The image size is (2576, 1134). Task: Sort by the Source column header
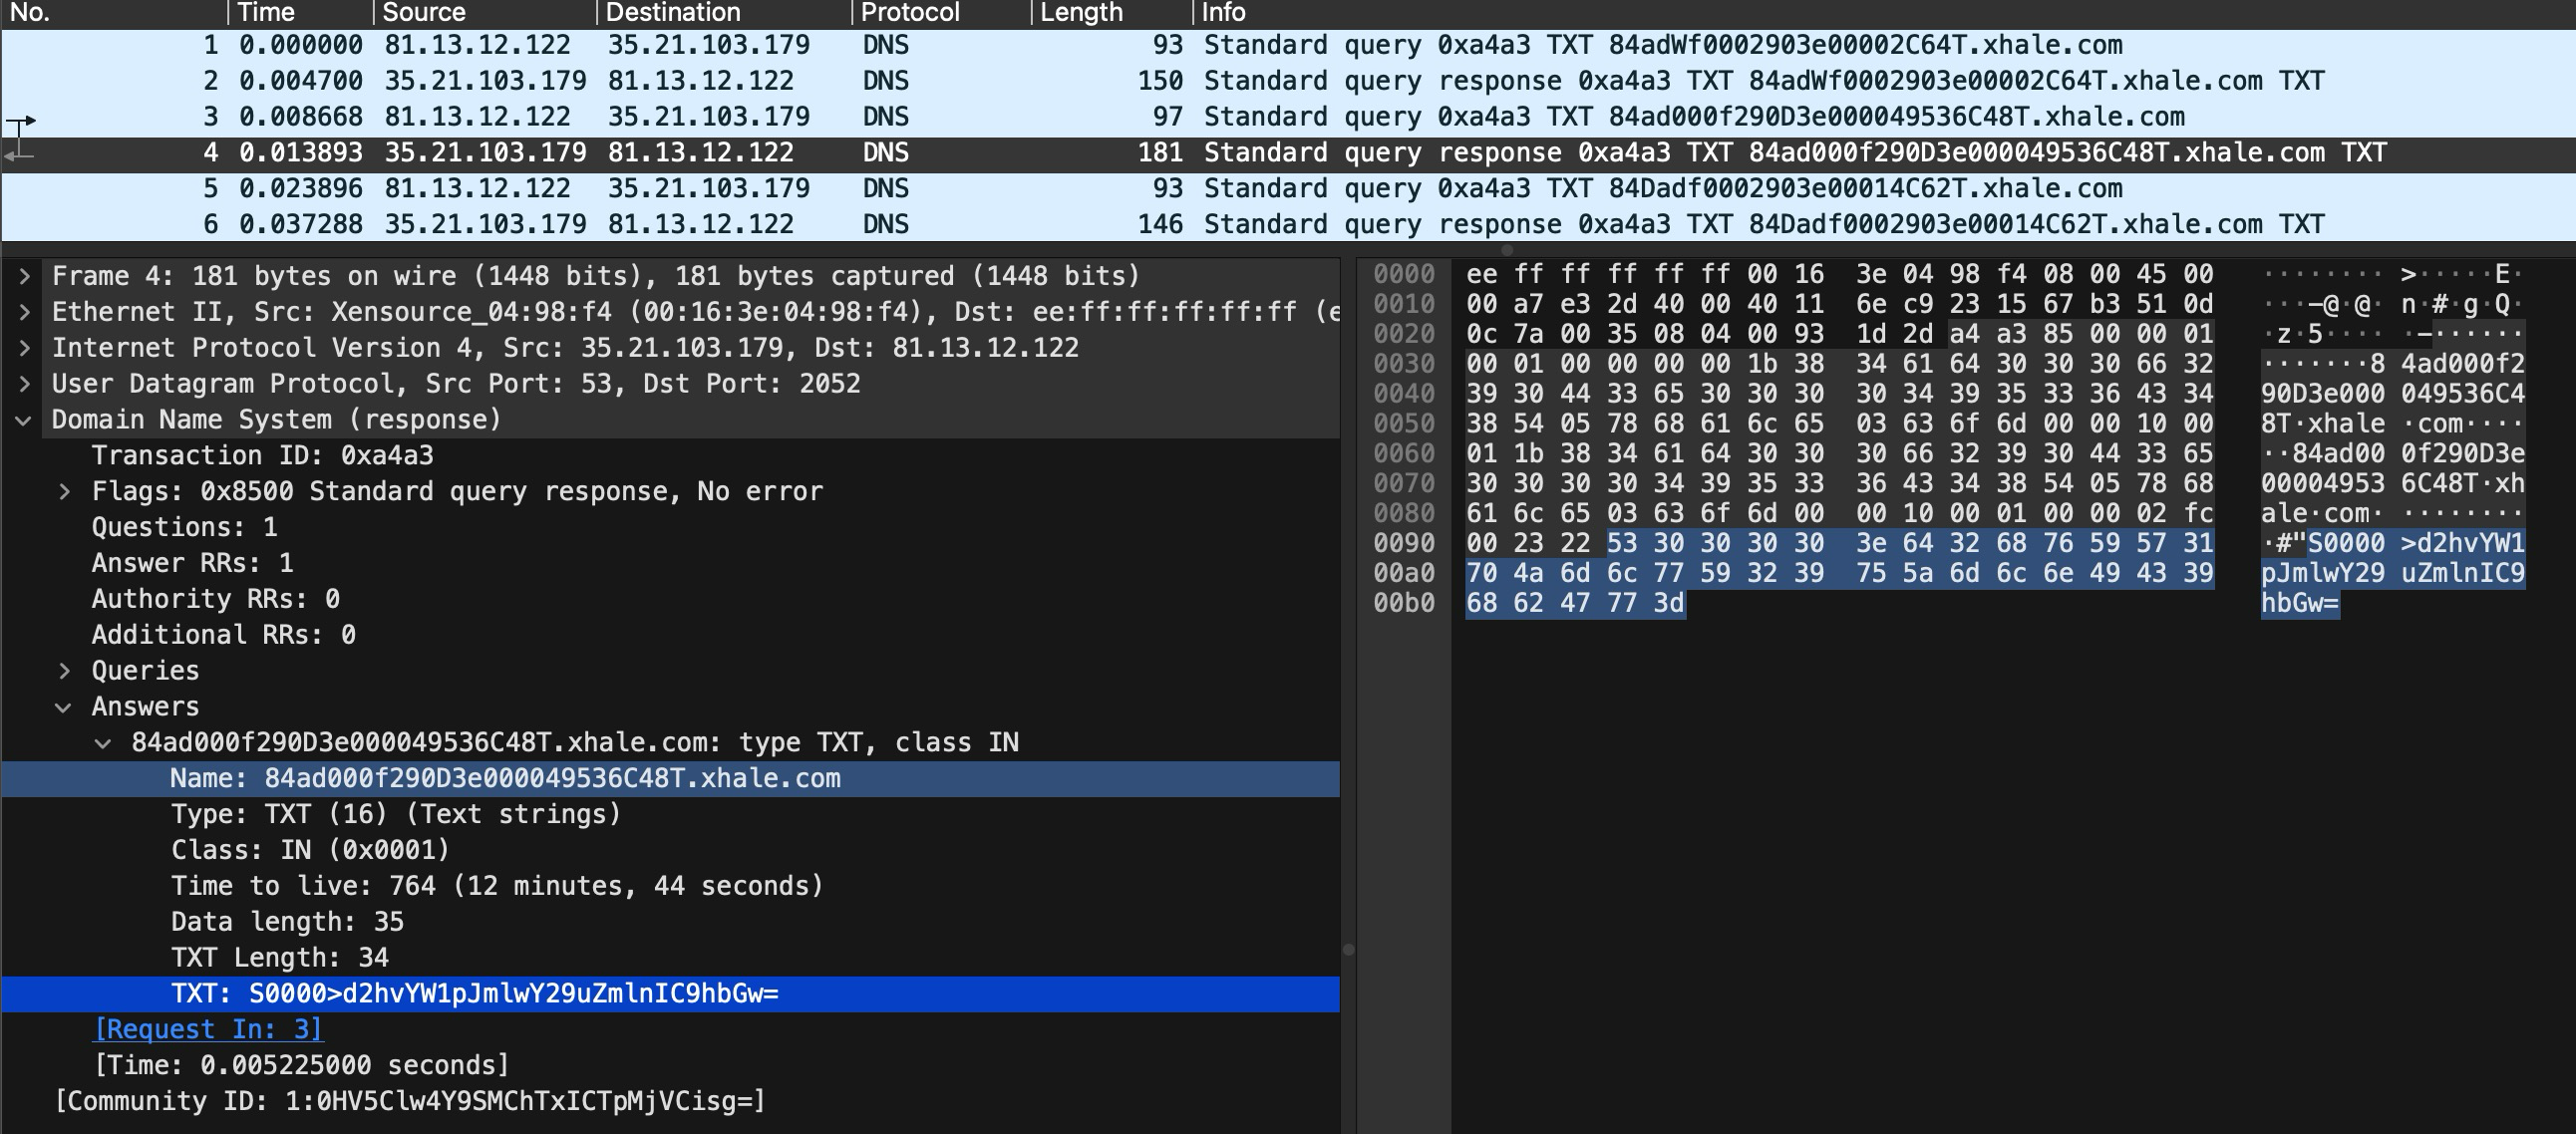[486, 13]
